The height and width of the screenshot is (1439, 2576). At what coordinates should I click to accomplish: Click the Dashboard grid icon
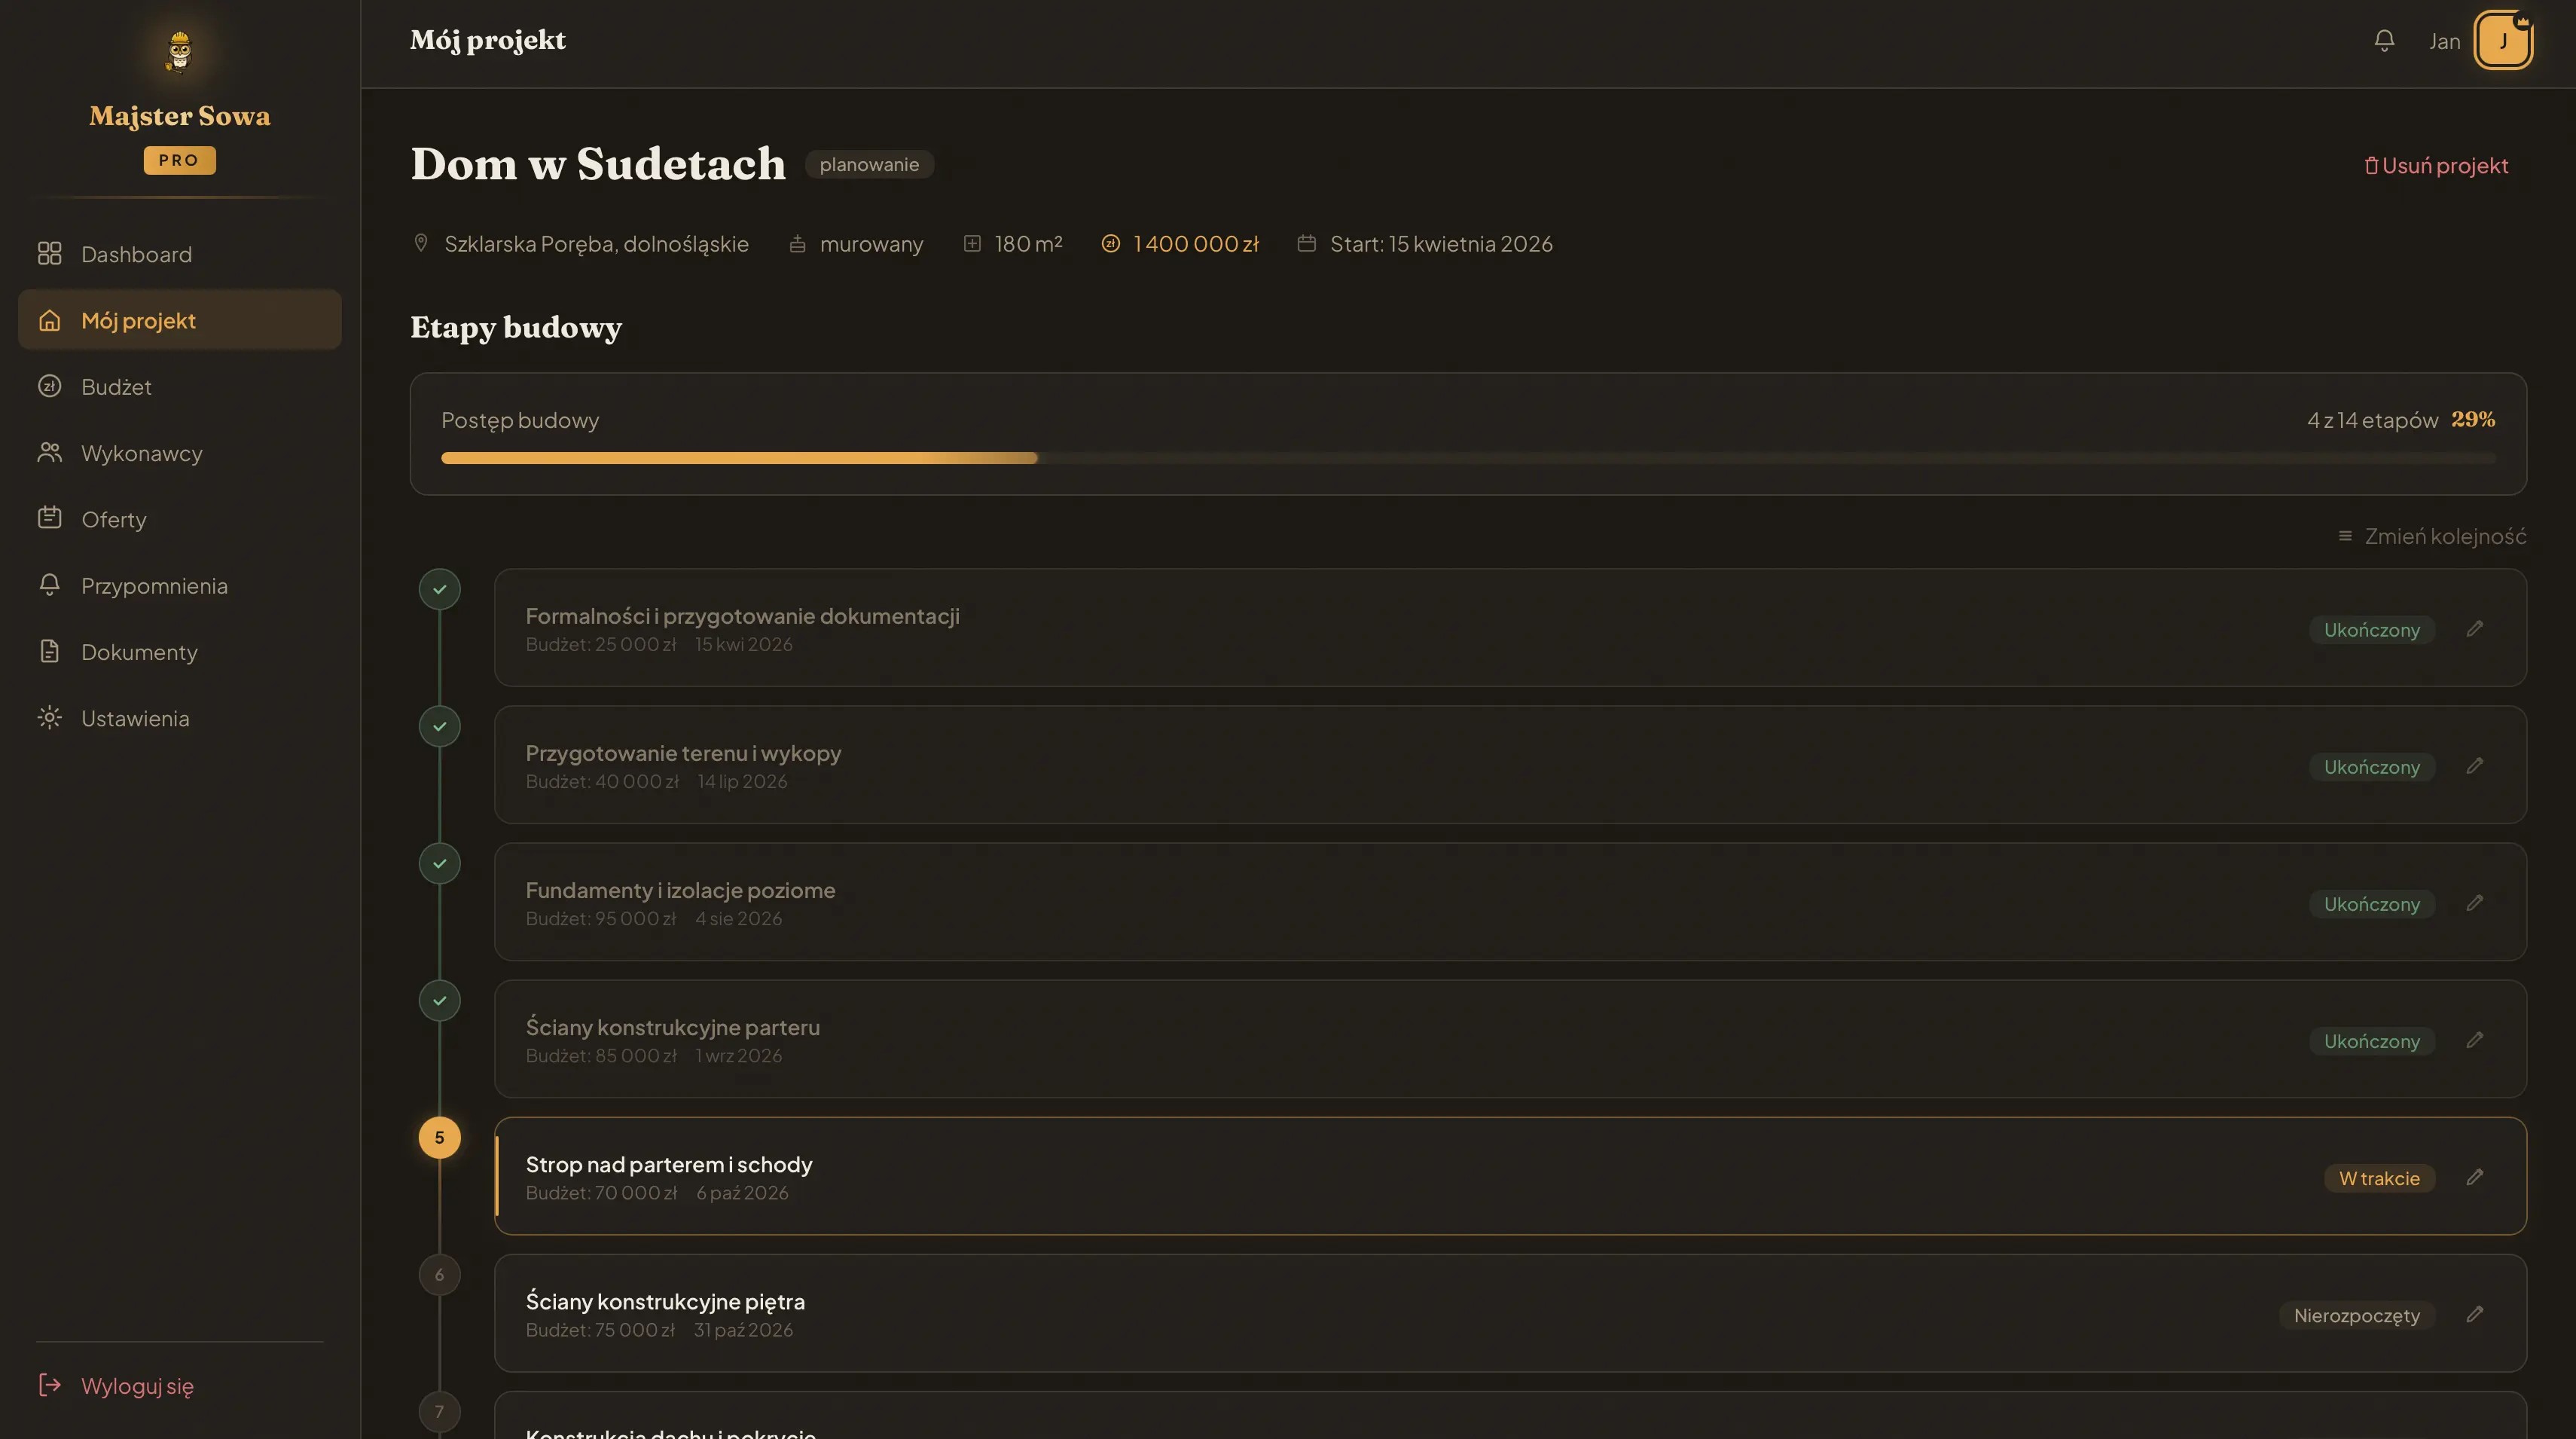49,254
